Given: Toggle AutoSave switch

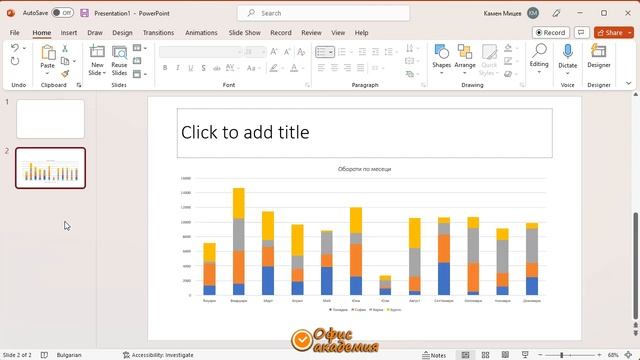Looking at the screenshot, I should click(x=62, y=13).
